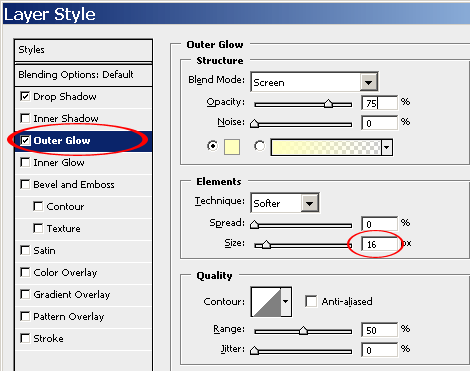Select the Texture sub-entry label
The image size is (470, 371).
(x=63, y=228)
